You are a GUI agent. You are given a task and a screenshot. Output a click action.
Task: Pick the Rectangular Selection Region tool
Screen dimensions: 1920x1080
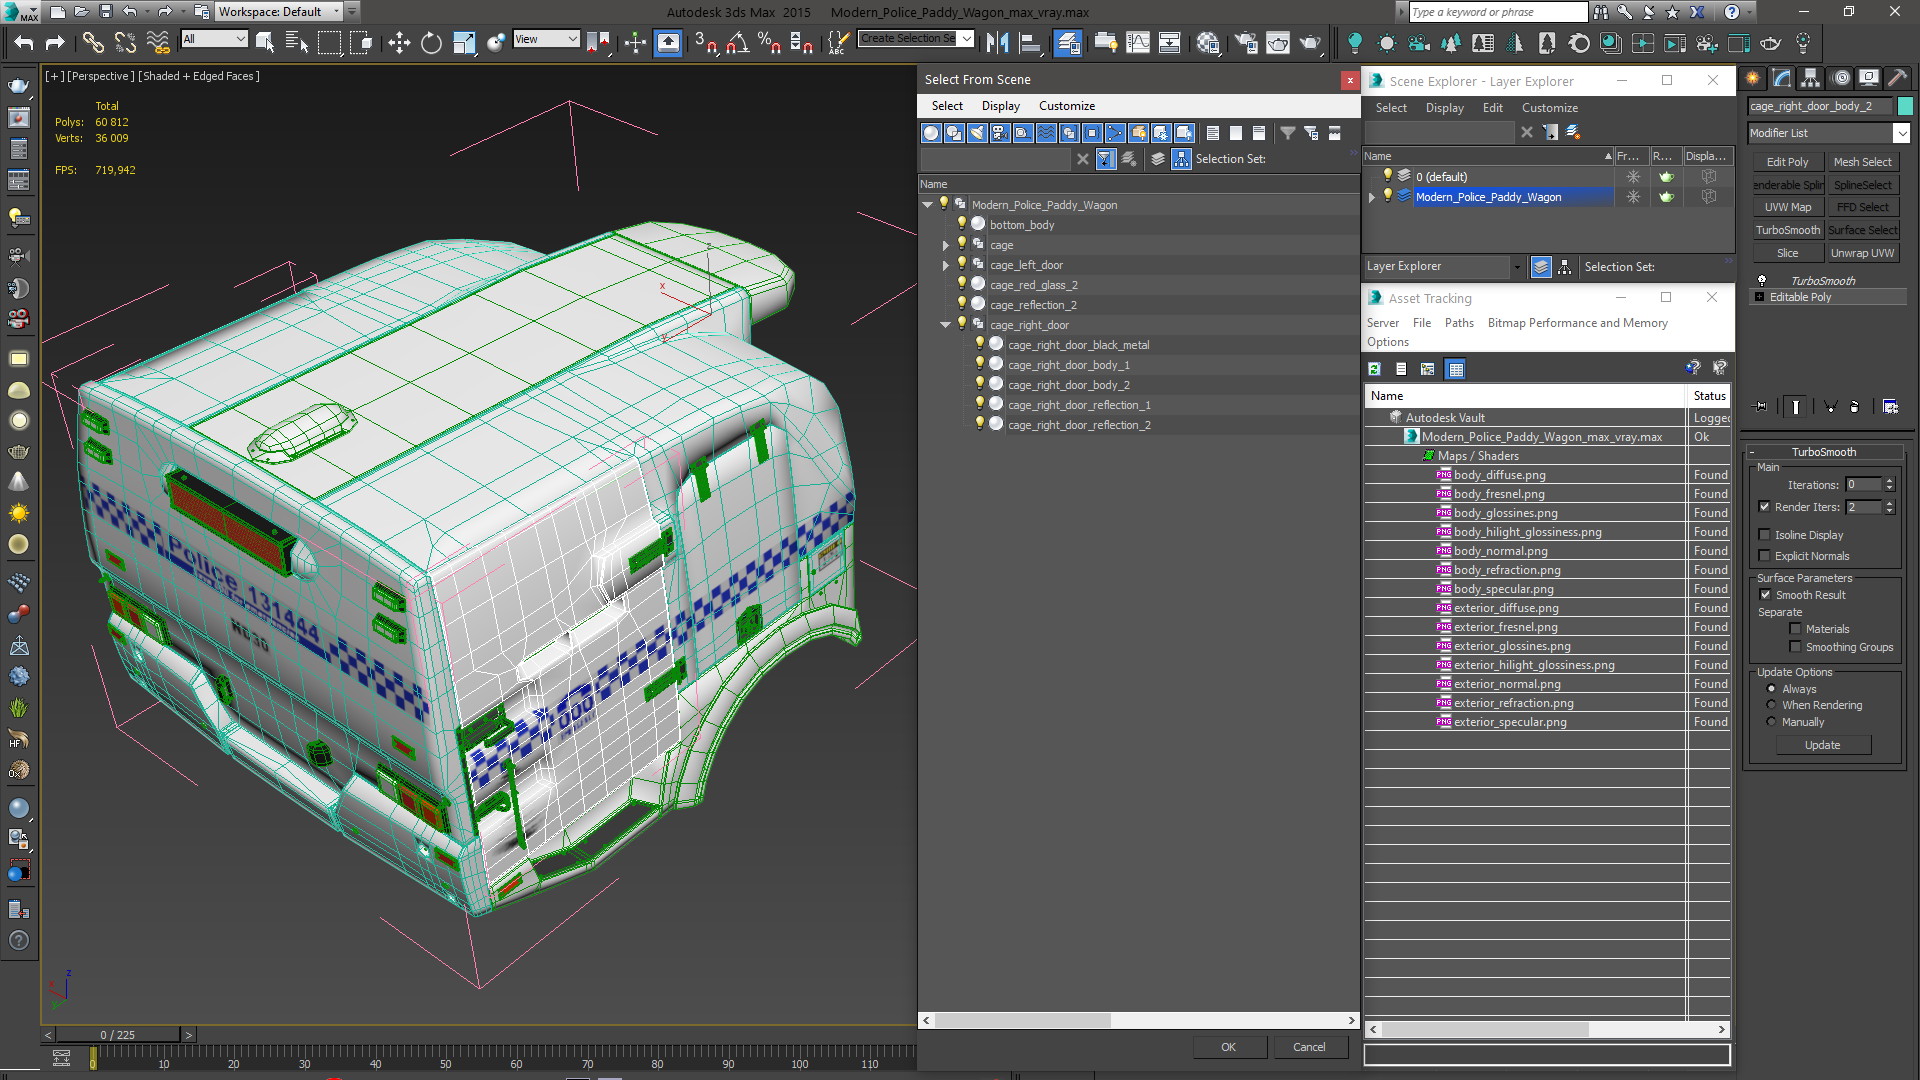pos(329,42)
